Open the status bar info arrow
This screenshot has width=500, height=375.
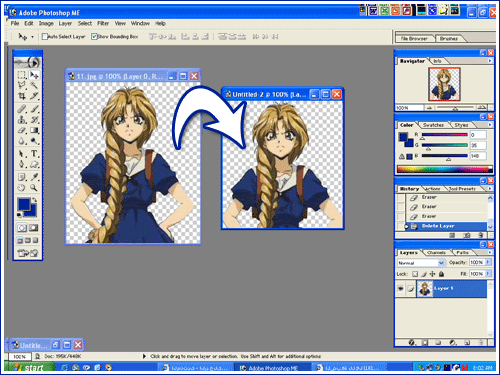pyautogui.click(x=144, y=356)
